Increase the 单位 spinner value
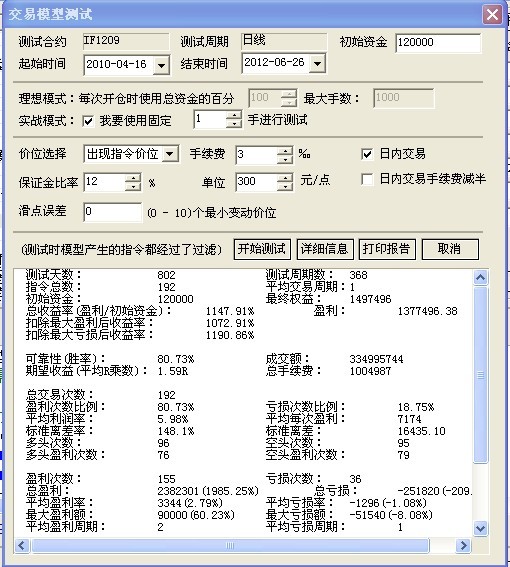This screenshot has width=510, height=567. click(285, 178)
